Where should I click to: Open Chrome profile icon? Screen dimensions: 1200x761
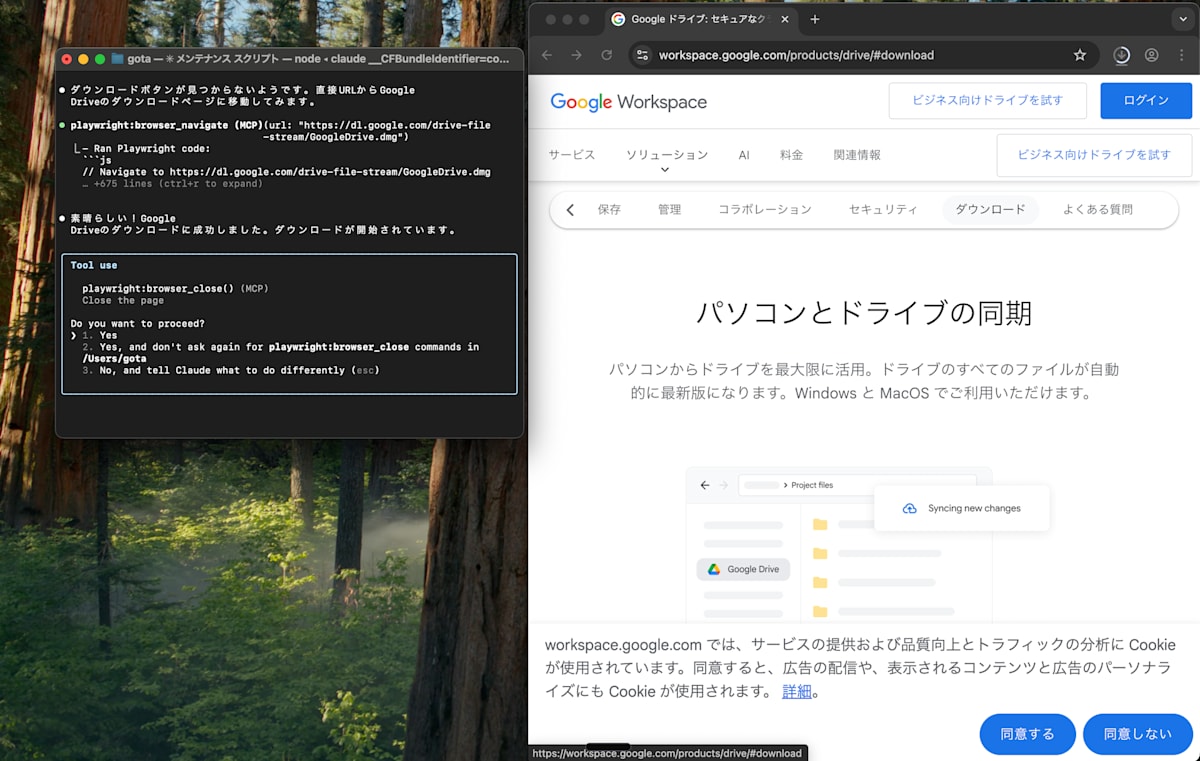pos(1152,55)
